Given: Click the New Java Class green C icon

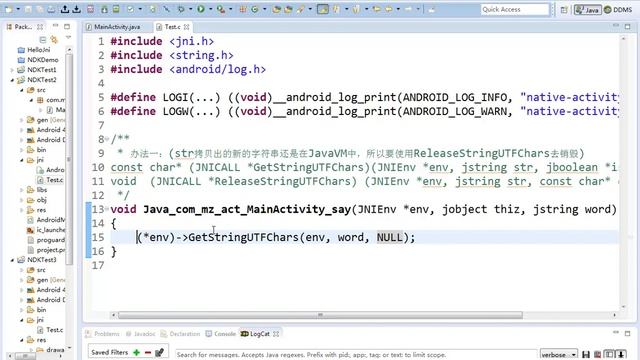Looking at the screenshot, I should 255,9.
